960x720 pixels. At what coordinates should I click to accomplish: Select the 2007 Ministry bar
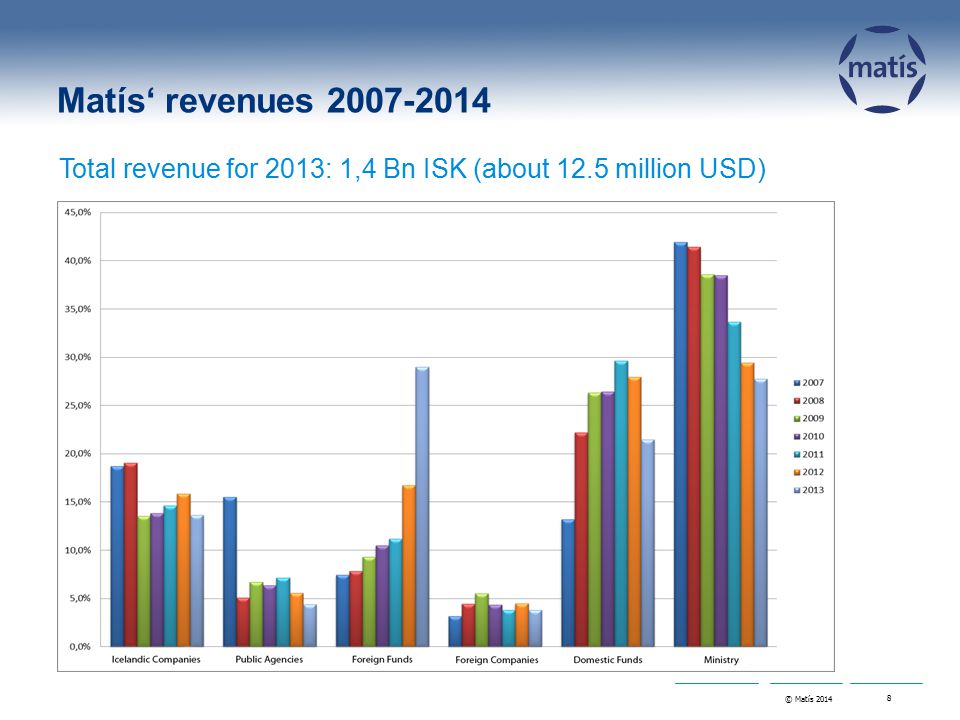point(681,444)
